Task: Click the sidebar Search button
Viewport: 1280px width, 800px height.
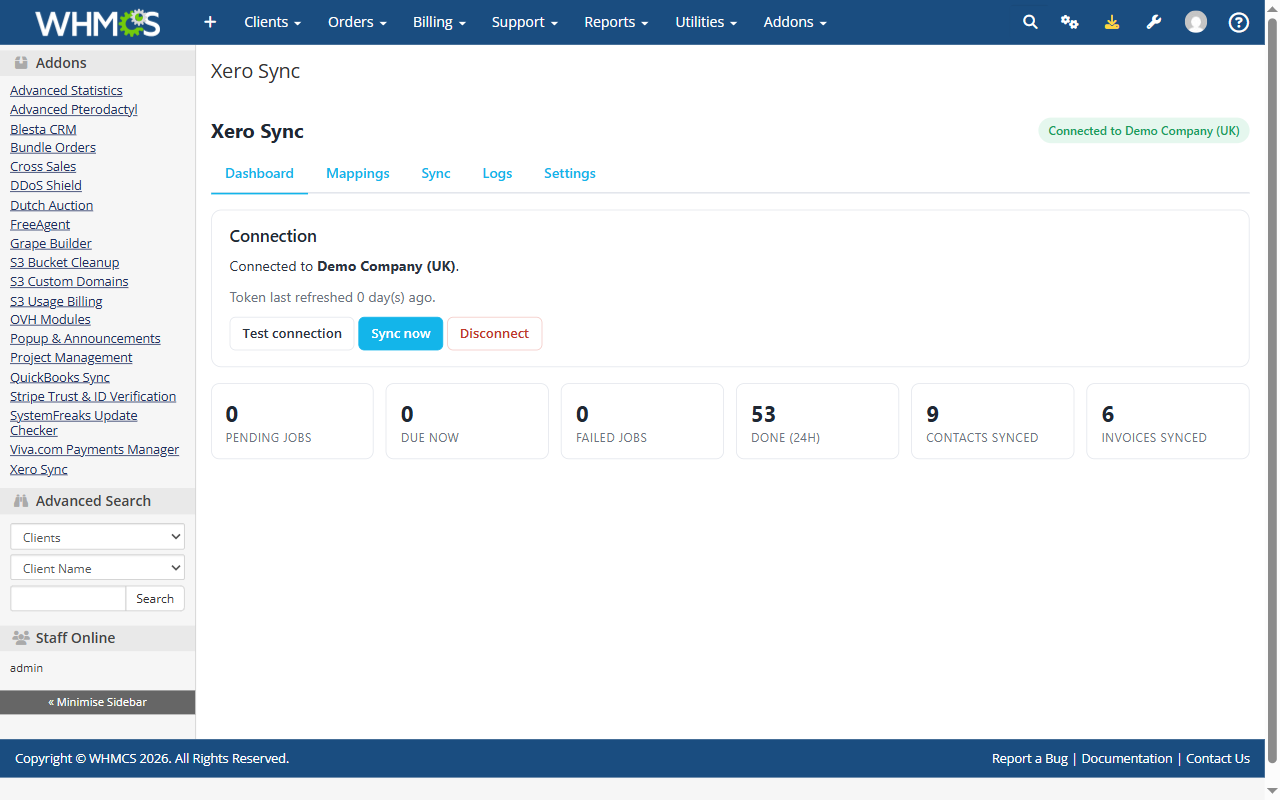Action: tap(155, 599)
